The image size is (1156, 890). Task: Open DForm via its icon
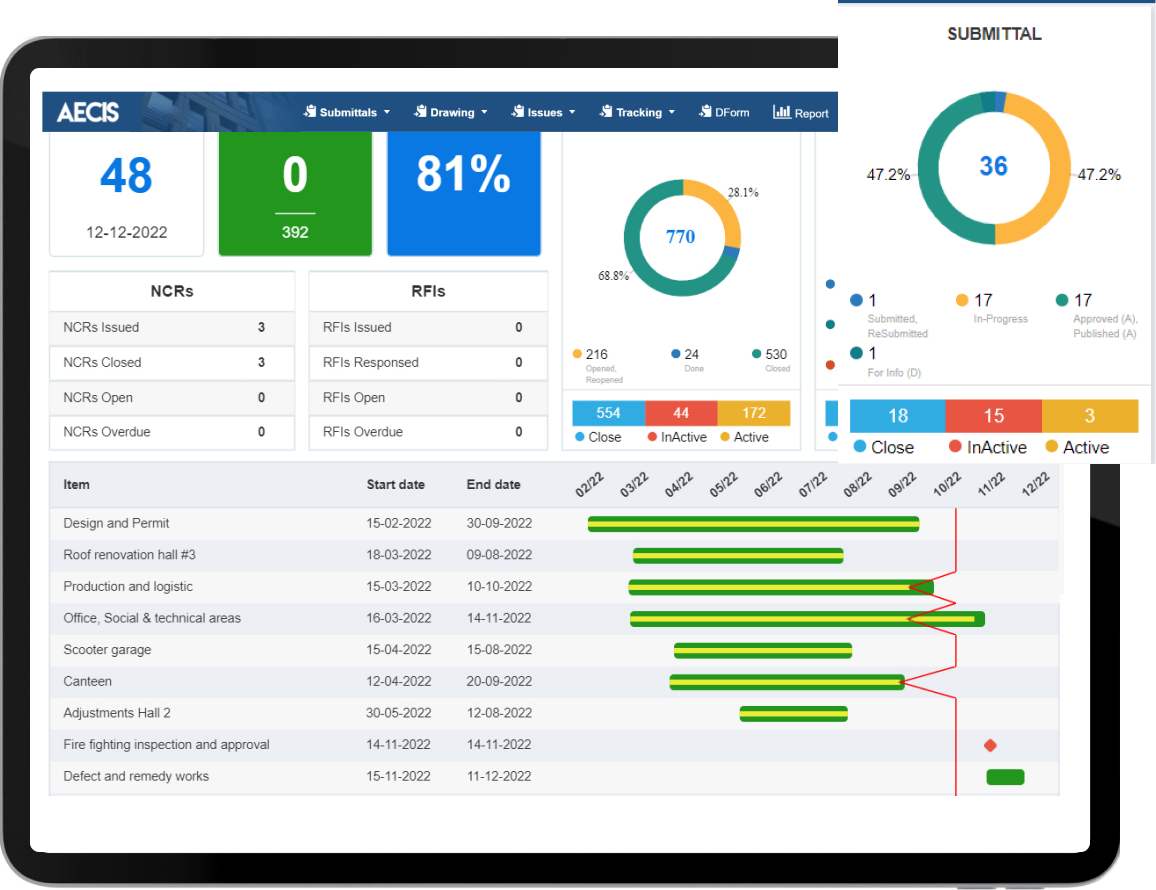[x=706, y=111]
